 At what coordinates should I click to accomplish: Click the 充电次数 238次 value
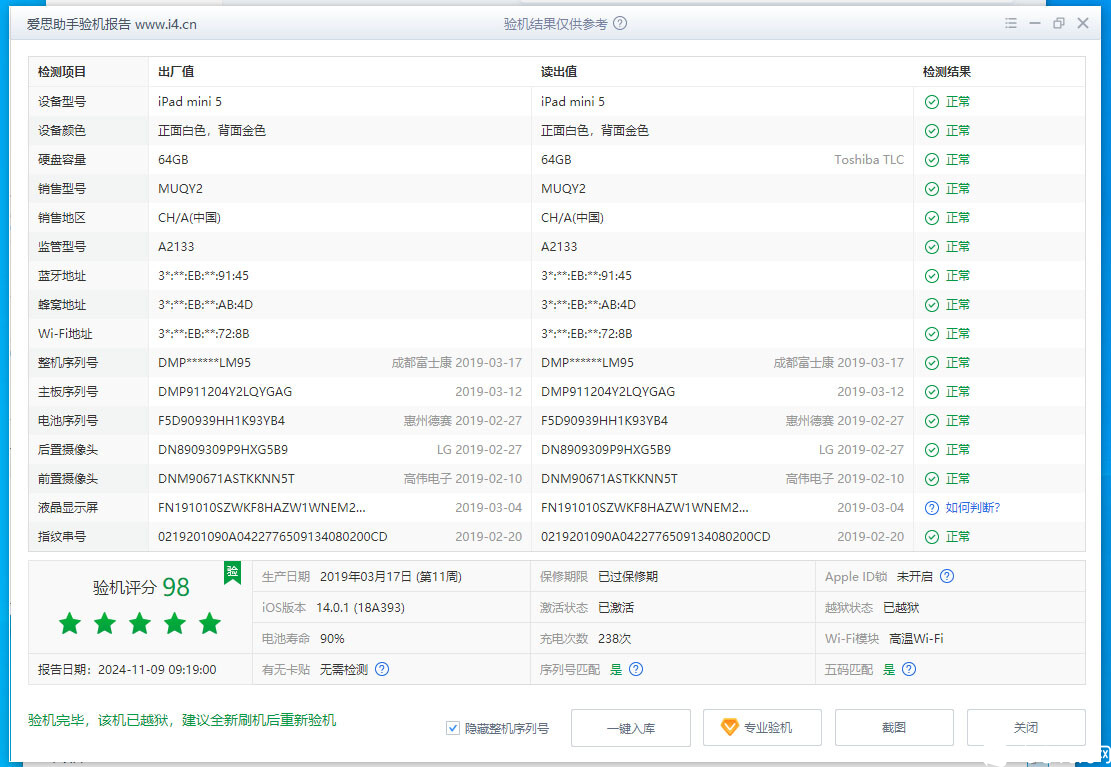614,639
